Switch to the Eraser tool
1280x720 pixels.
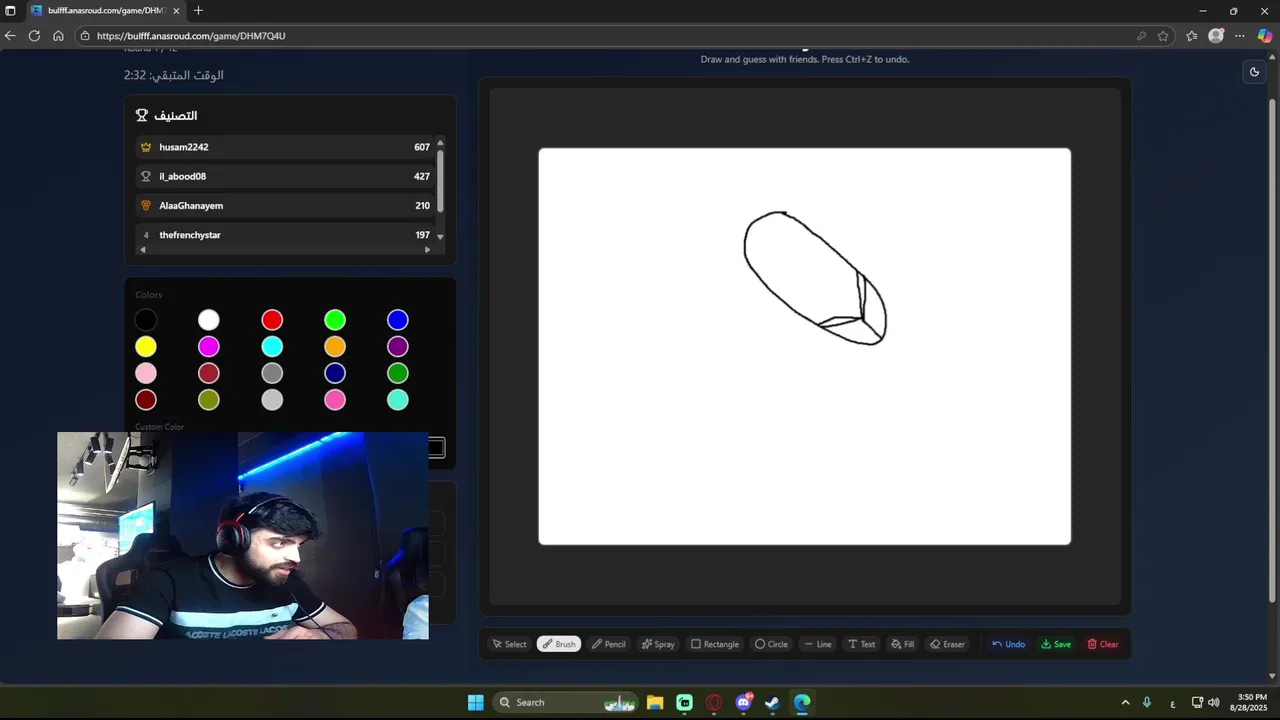947,644
